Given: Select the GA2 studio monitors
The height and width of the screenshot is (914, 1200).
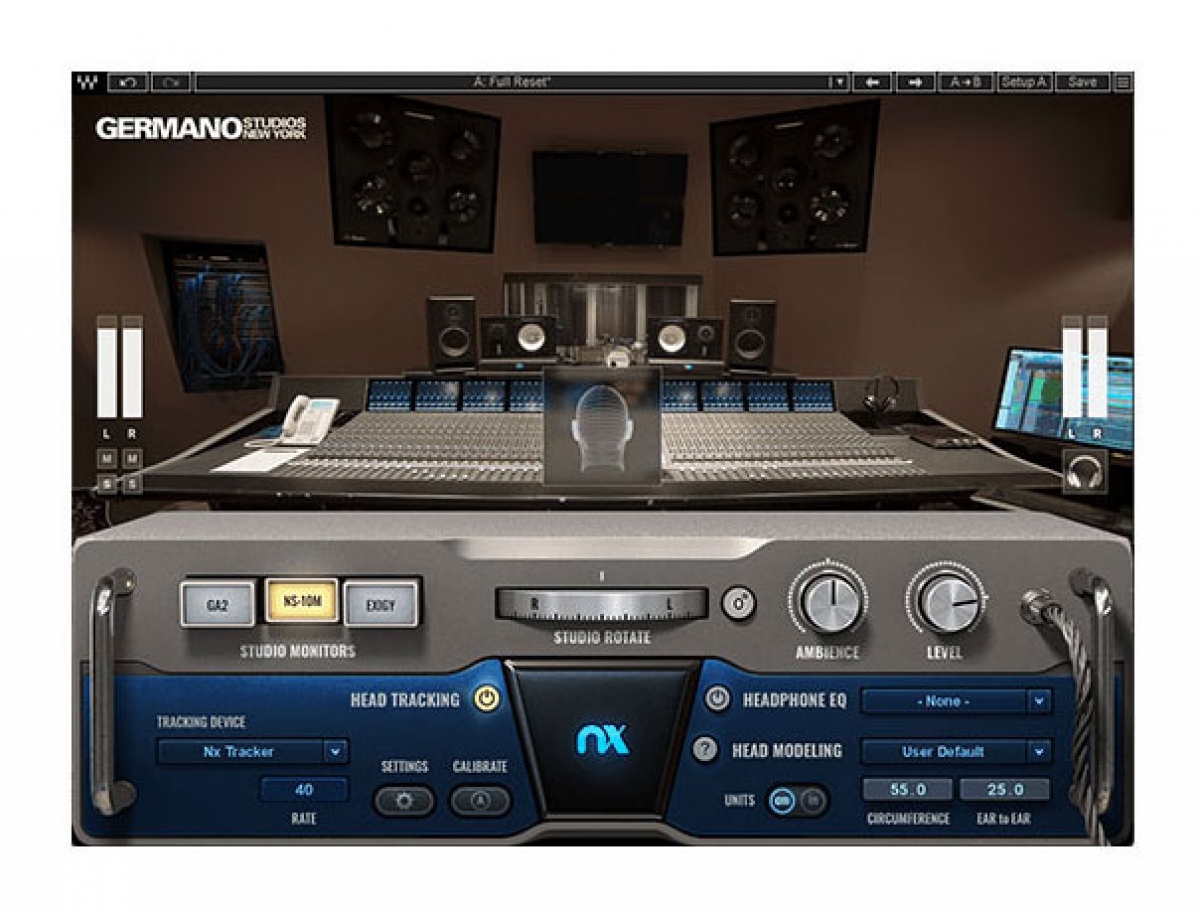Looking at the screenshot, I should click(217, 604).
